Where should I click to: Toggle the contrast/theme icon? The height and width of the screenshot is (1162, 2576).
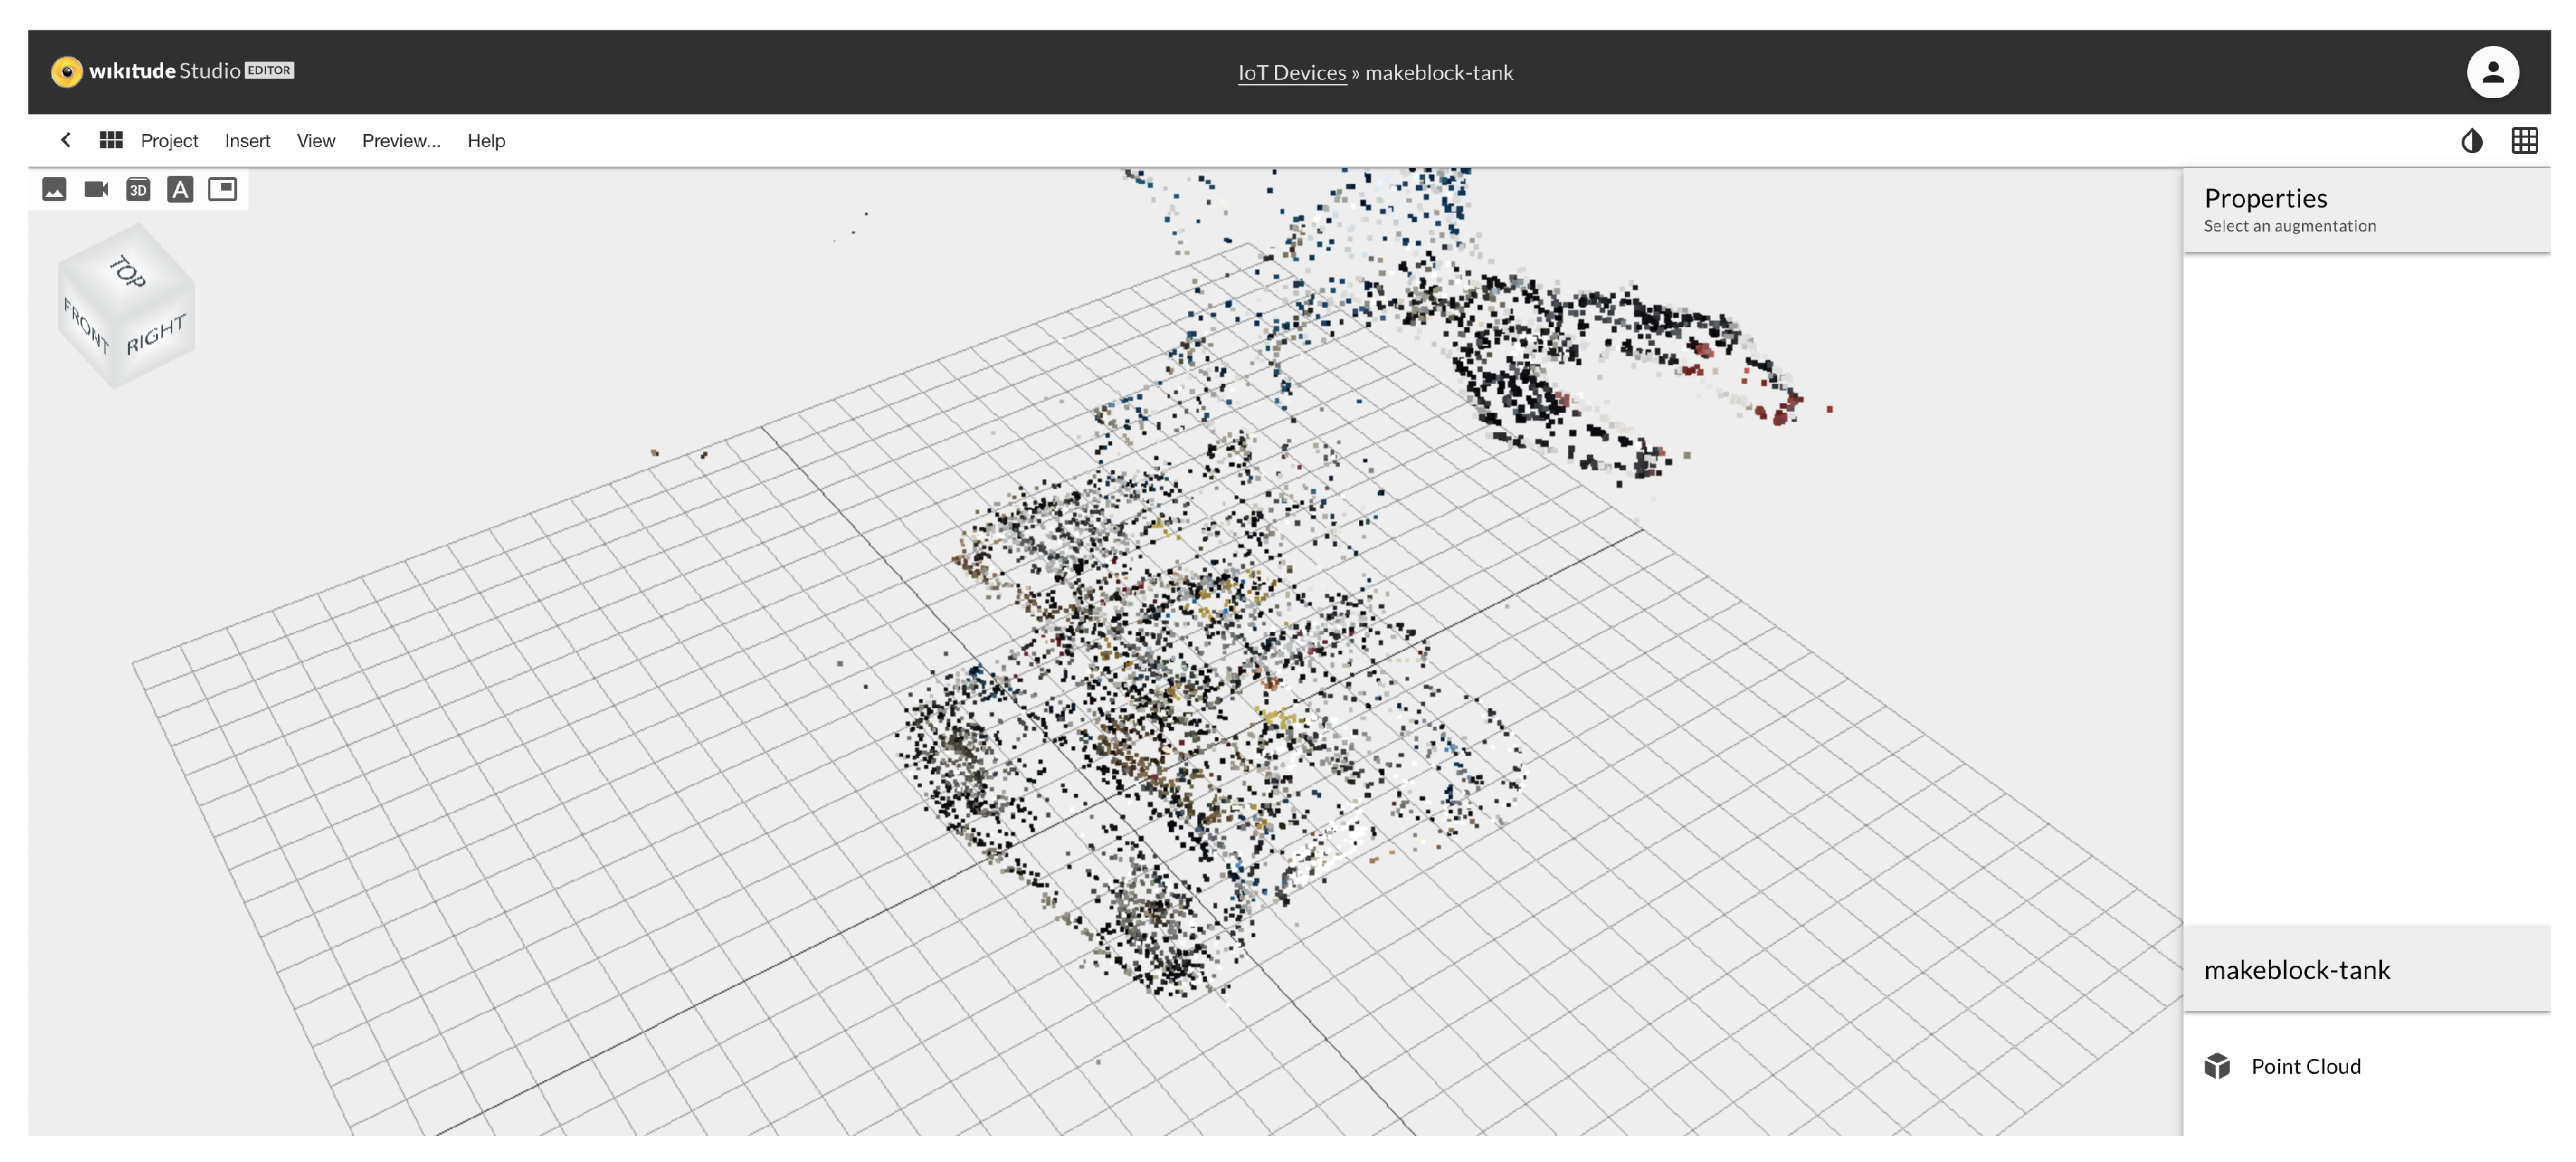point(2471,141)
